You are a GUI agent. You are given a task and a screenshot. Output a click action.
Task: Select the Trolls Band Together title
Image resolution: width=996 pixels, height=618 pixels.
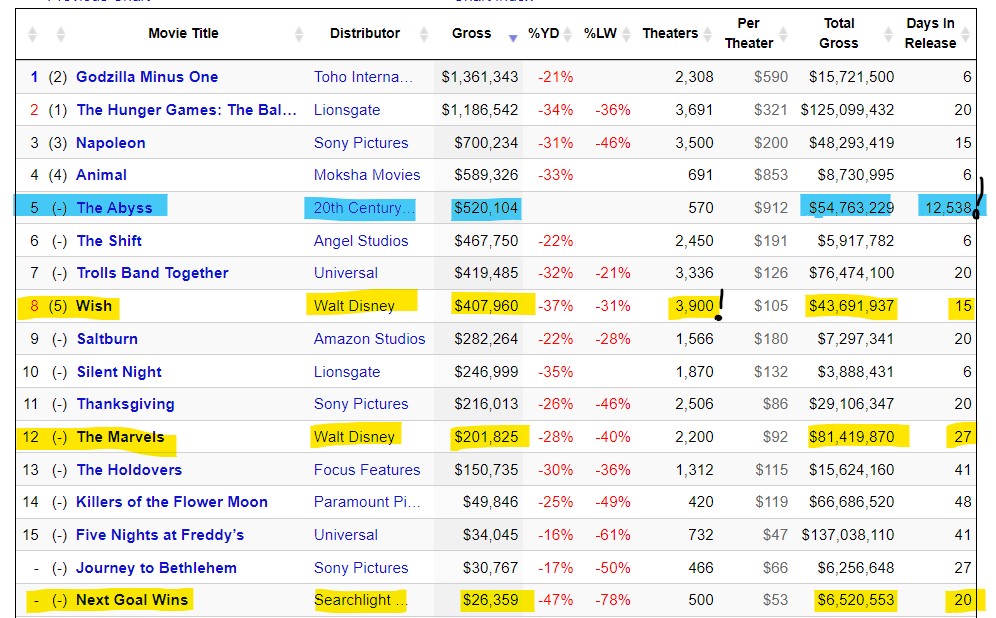[x=152, y=273]
